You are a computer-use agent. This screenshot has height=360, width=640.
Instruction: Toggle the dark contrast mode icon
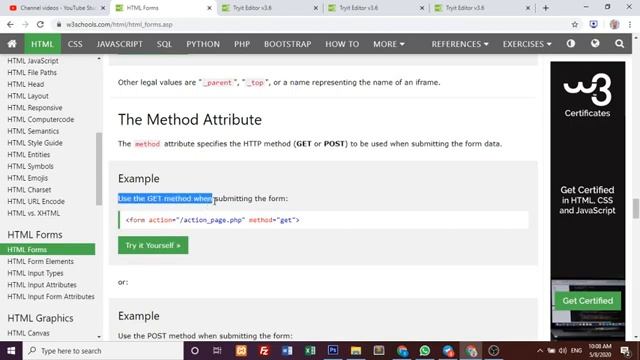[571, 43]
